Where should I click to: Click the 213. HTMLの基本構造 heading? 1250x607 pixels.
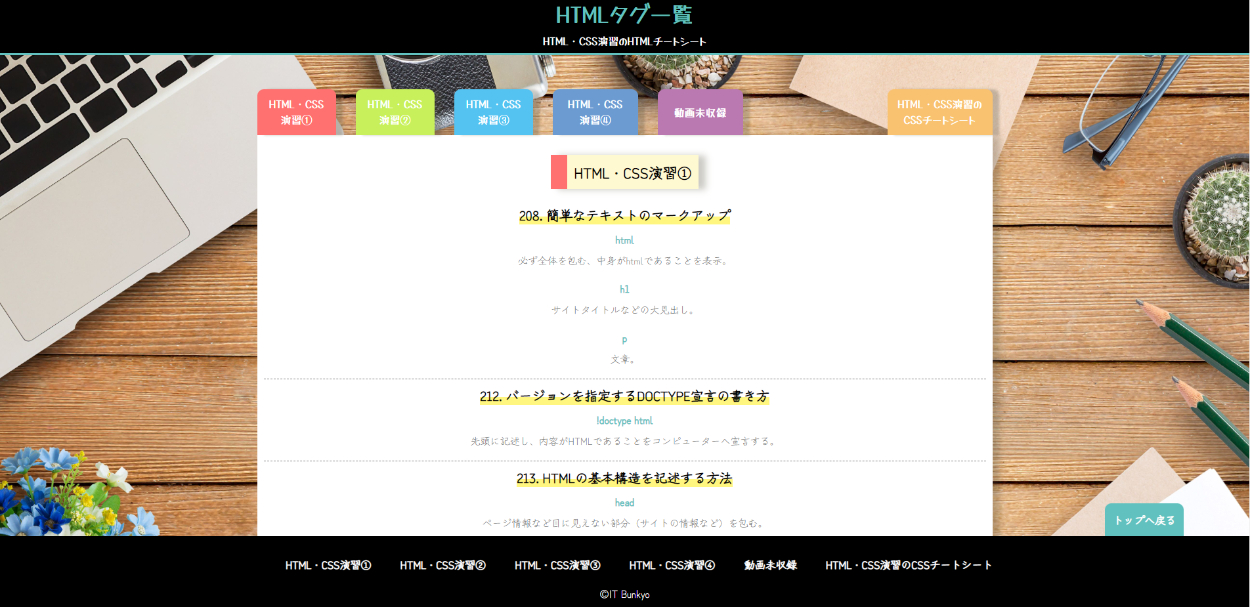pyautogui.click(x=624, y=479)
